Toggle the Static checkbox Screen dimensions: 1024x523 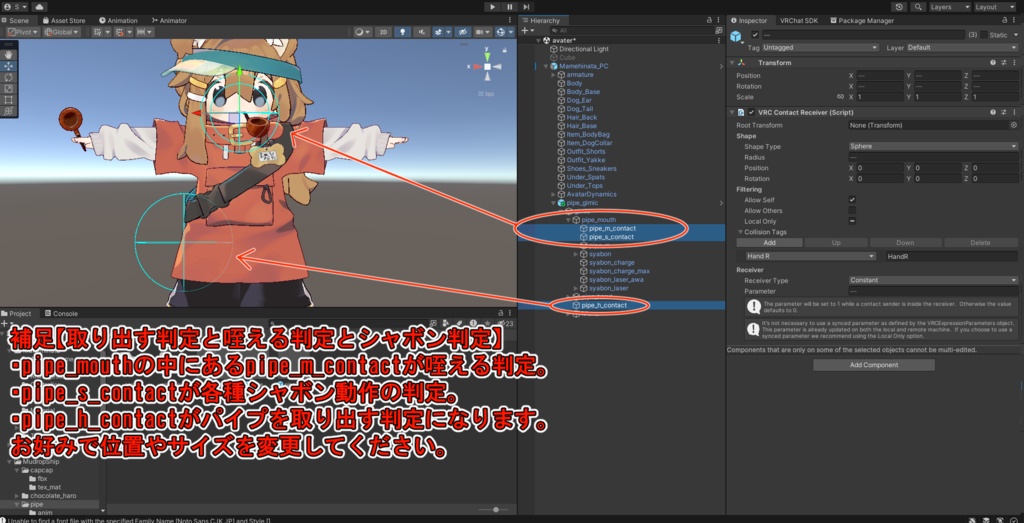point(982,35)
